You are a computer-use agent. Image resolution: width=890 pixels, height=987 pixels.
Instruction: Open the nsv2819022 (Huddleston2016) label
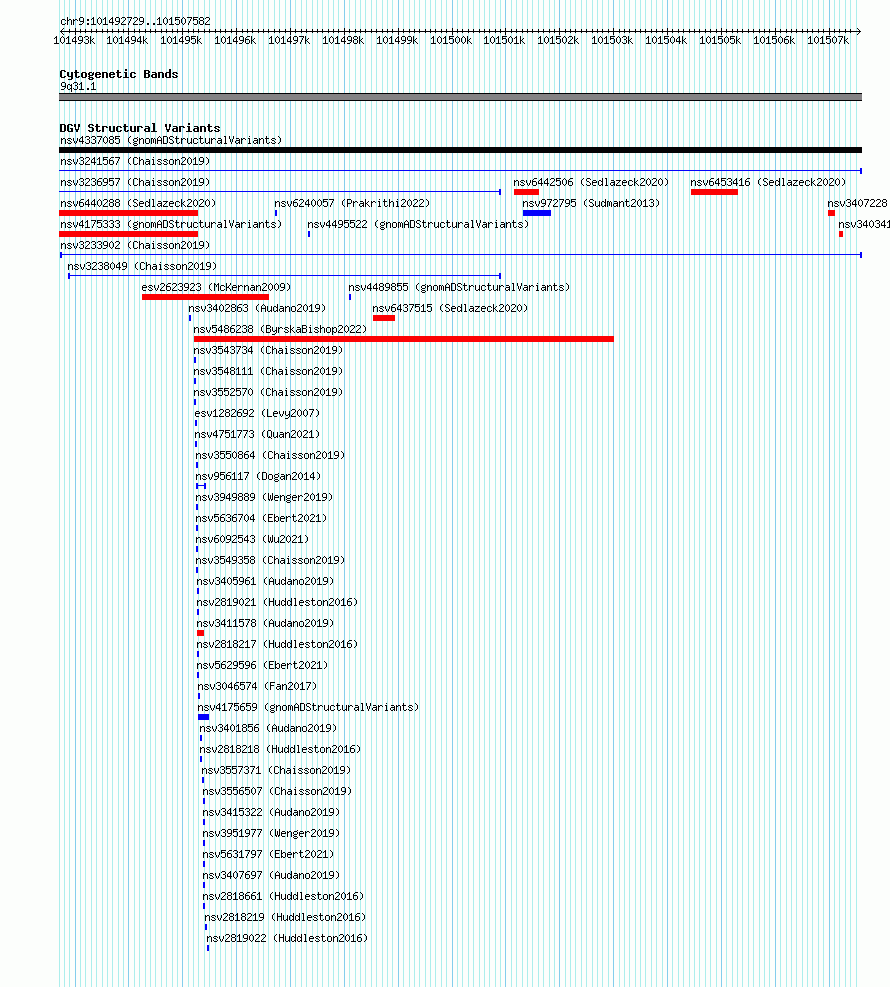[287, 938]
